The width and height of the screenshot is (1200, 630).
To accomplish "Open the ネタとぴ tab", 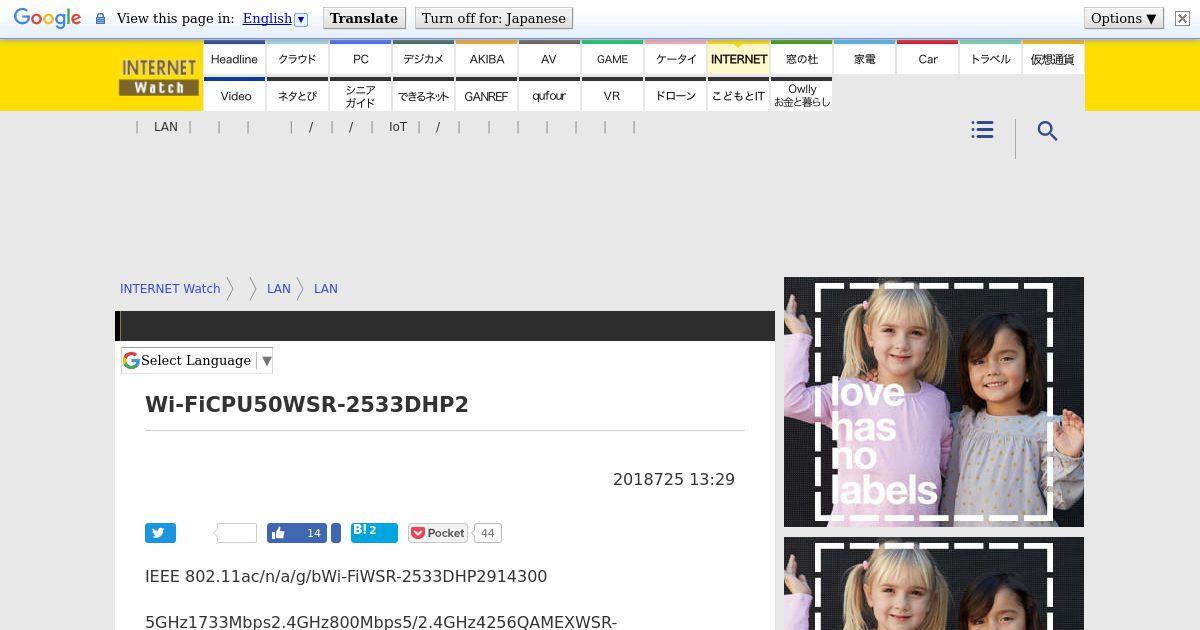I will (x=297, y=95).
